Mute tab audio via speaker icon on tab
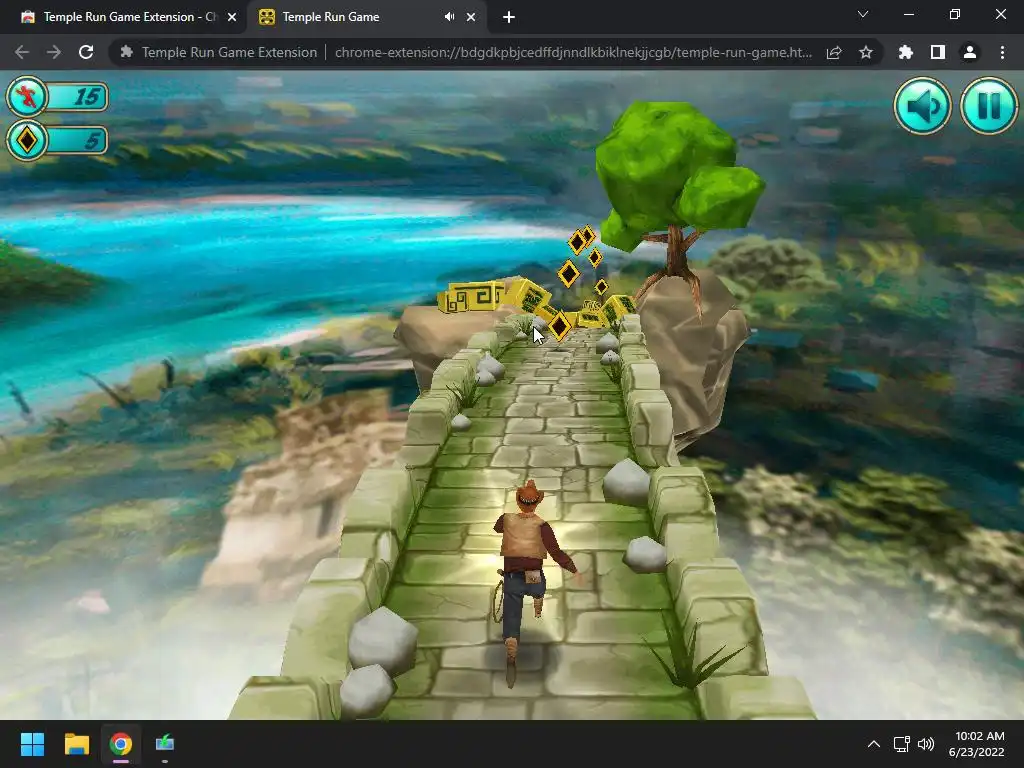This screenshot has width=1024, height=768. (449, 17)
